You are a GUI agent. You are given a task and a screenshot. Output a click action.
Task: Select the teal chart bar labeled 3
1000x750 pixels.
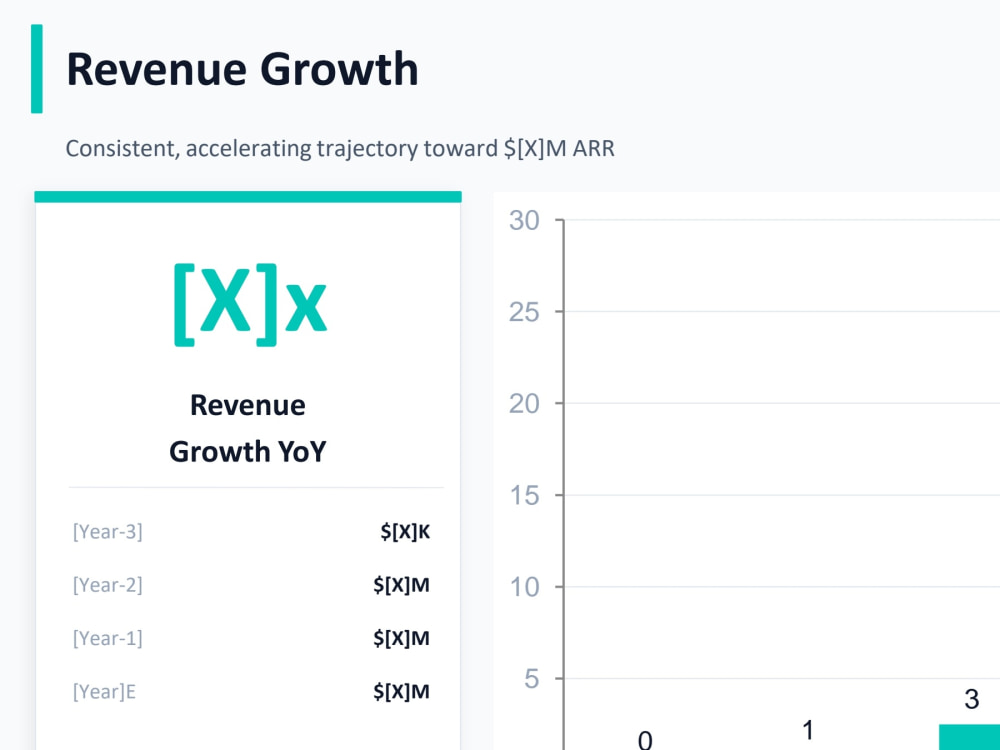coord(969,737)
